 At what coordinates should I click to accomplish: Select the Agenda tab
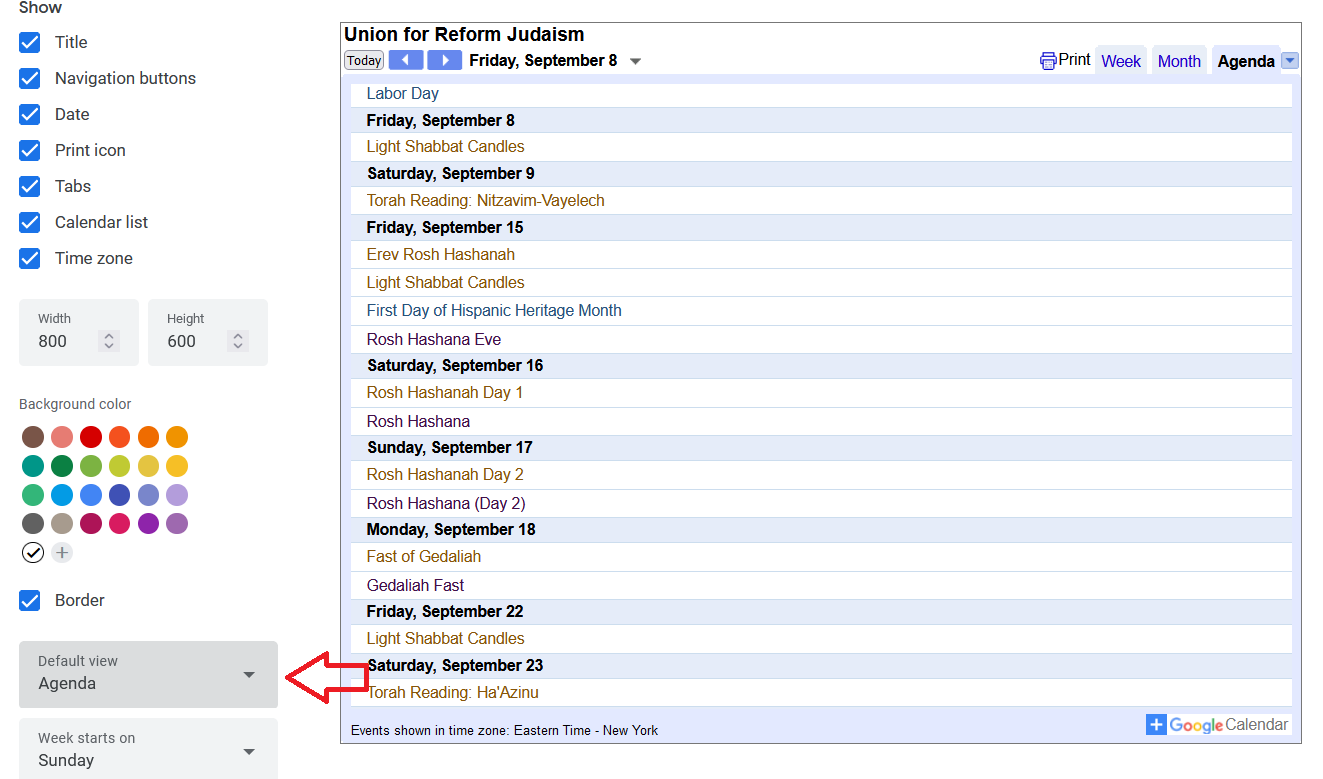(x=1246, y=61)
